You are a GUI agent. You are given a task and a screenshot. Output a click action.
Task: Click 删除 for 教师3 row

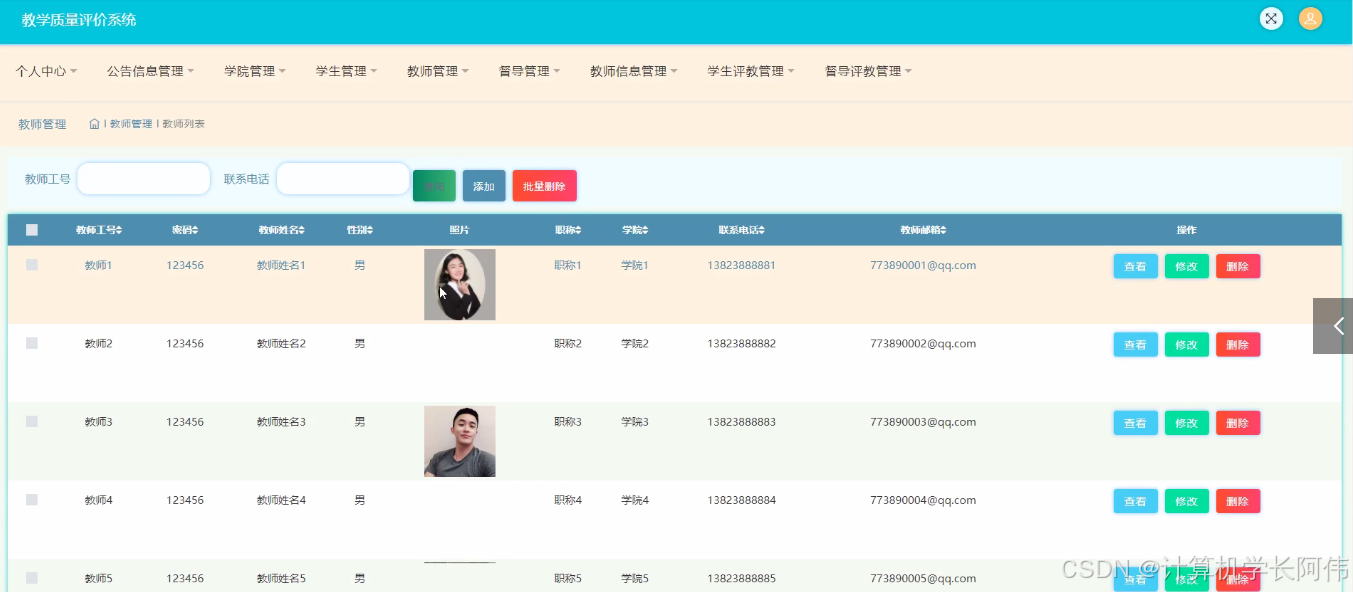coord(1238,422)
